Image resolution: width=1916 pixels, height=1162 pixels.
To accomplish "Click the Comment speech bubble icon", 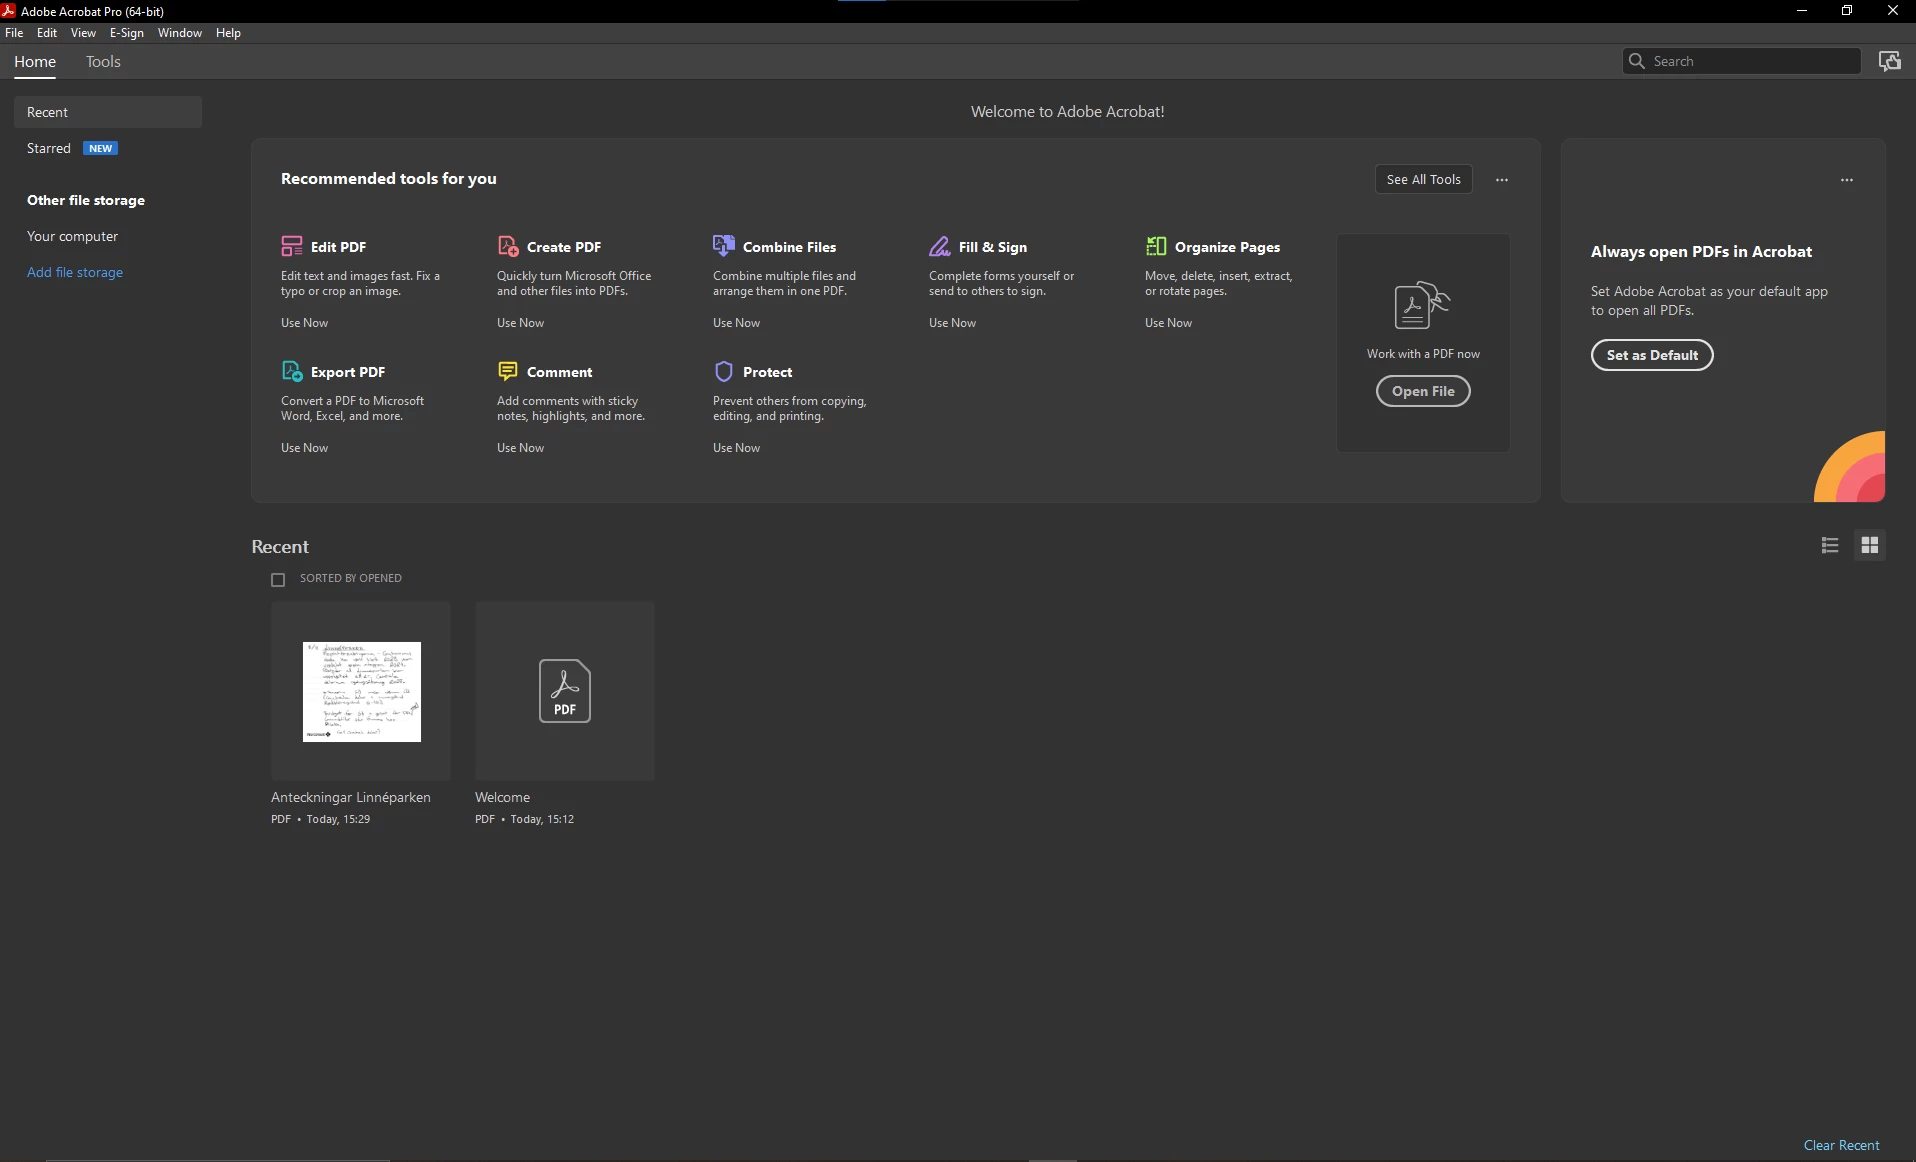I will (508, 371).
